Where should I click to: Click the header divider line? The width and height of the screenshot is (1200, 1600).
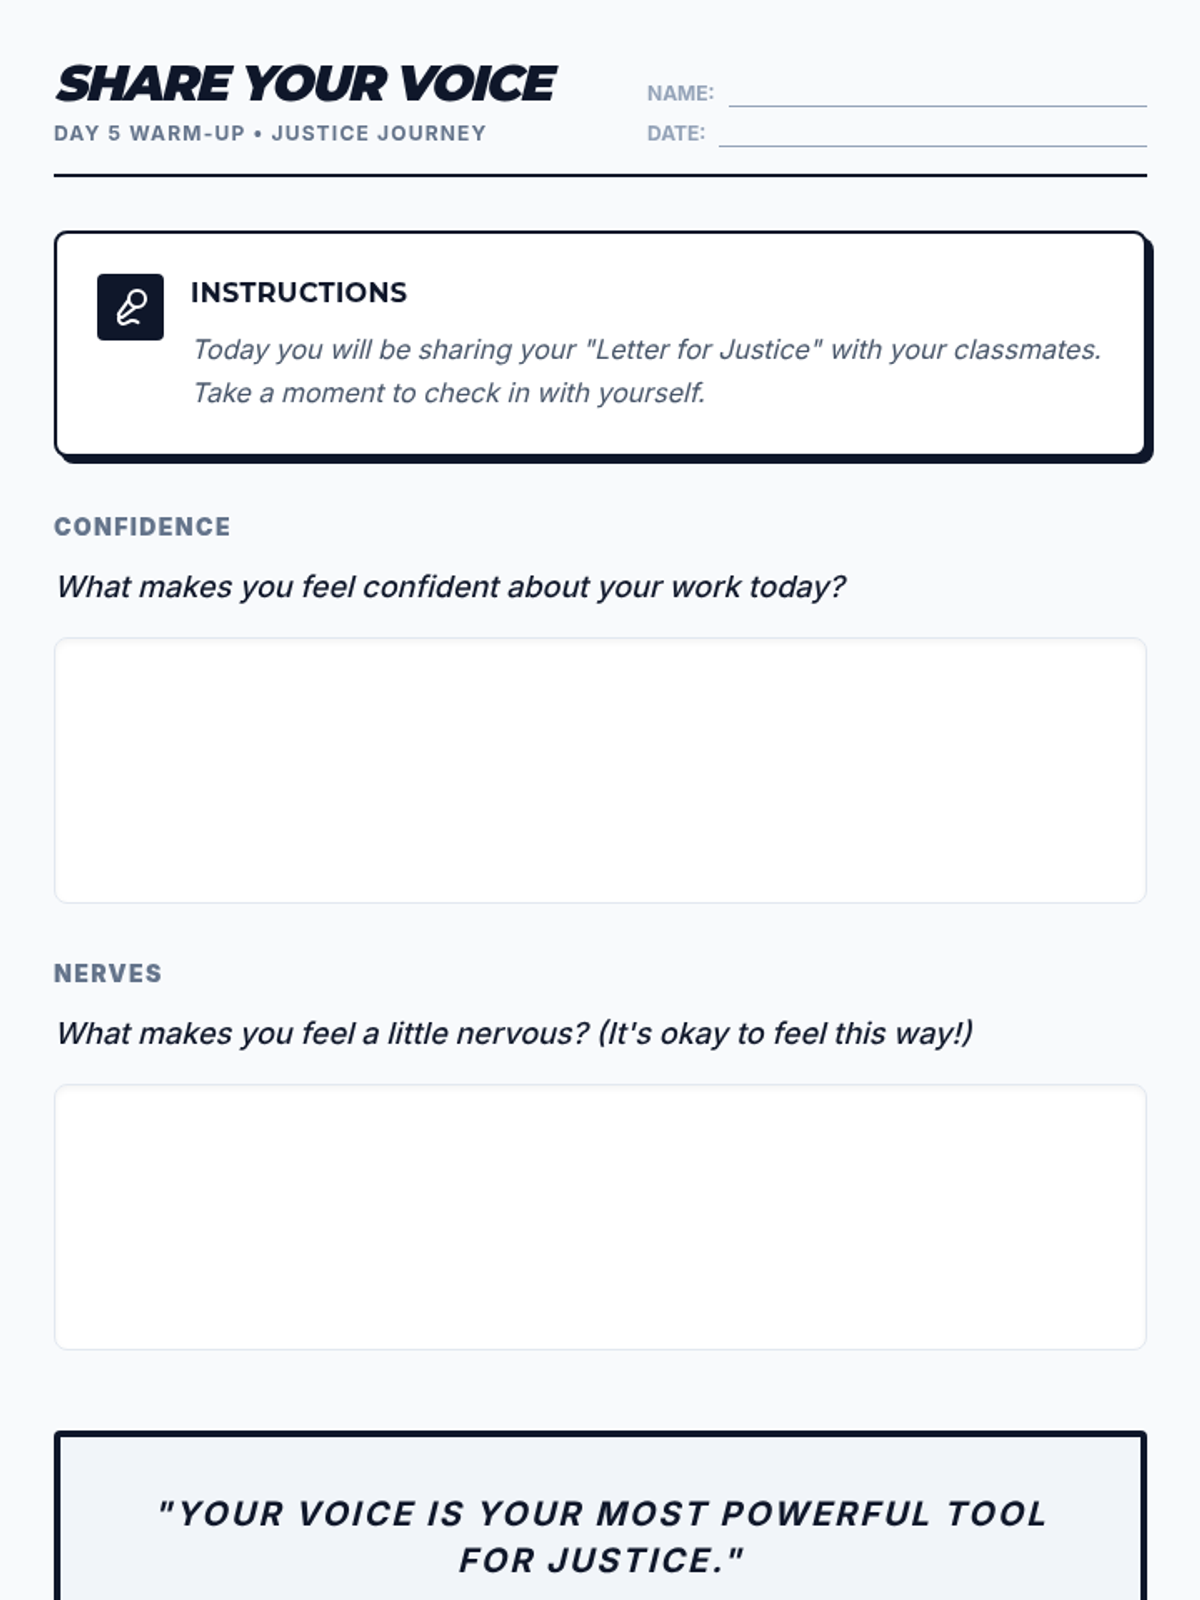[600, 175]
